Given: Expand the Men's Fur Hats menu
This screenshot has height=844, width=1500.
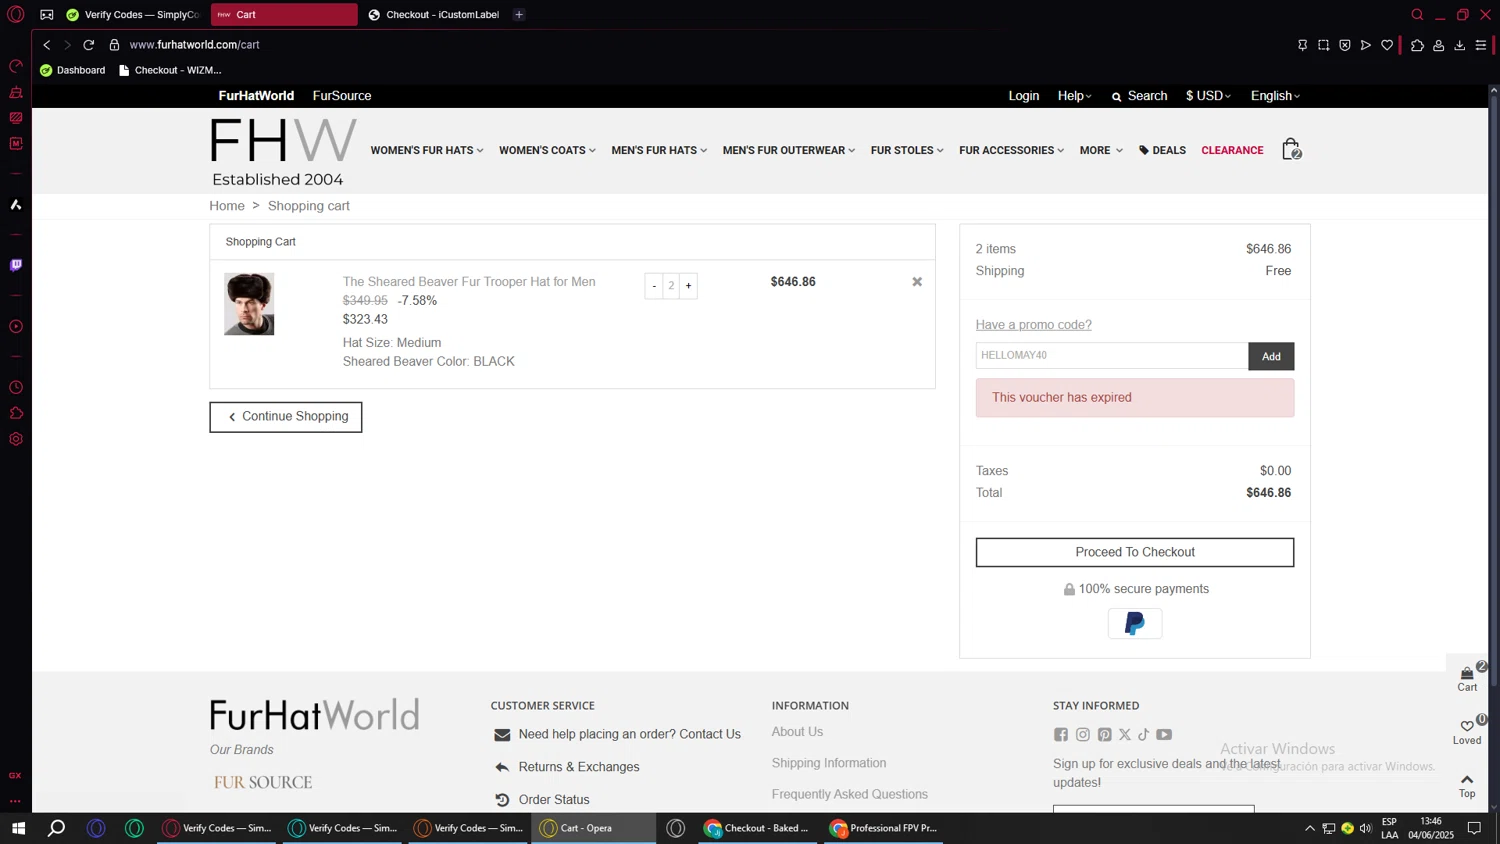Looking at the screenshot, I should pyautogui.click(x=659, y=151).
